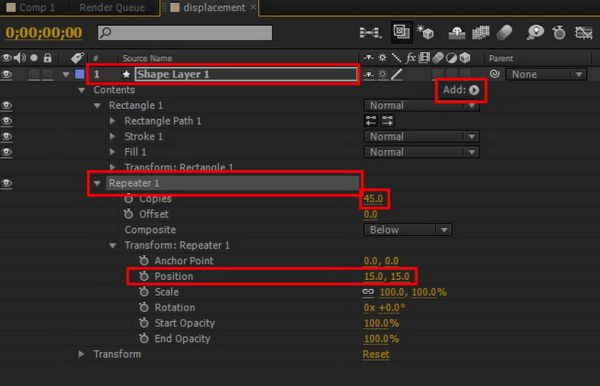Image resolution: width=600 pixels, height=386 pixels.
Task: Click into the timeline search field
Action: 185,33
